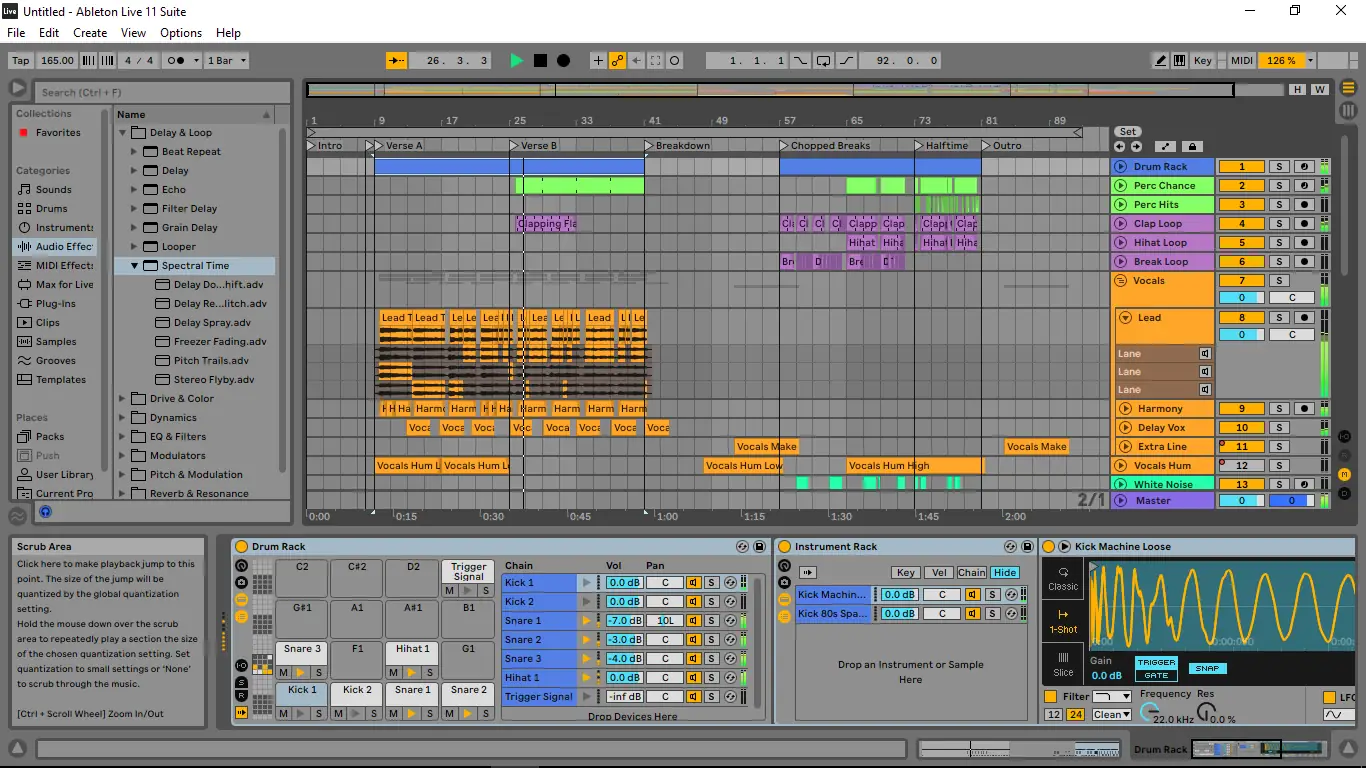The width and height of the screenshot is (1366, 768).
Task: Click the Stop transport button
Action: click(540, 61)
